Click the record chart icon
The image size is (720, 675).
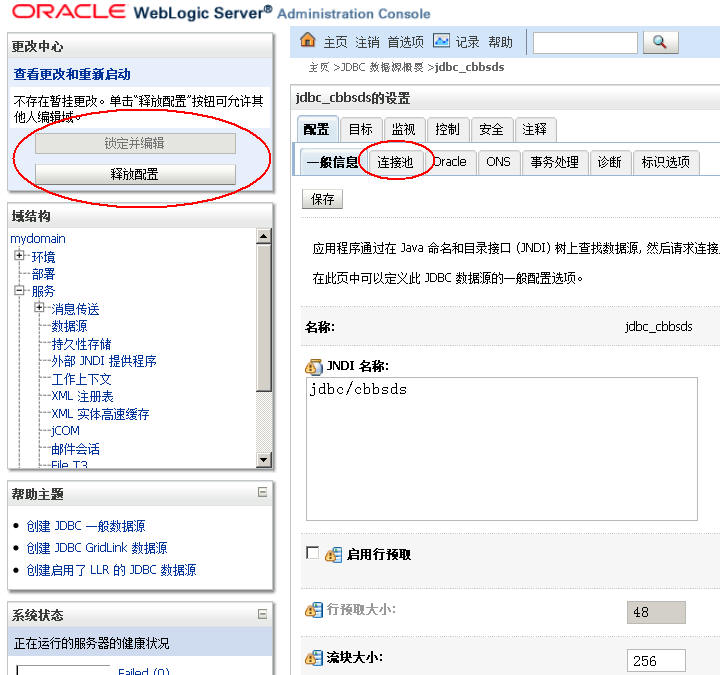tap(441, 41)
